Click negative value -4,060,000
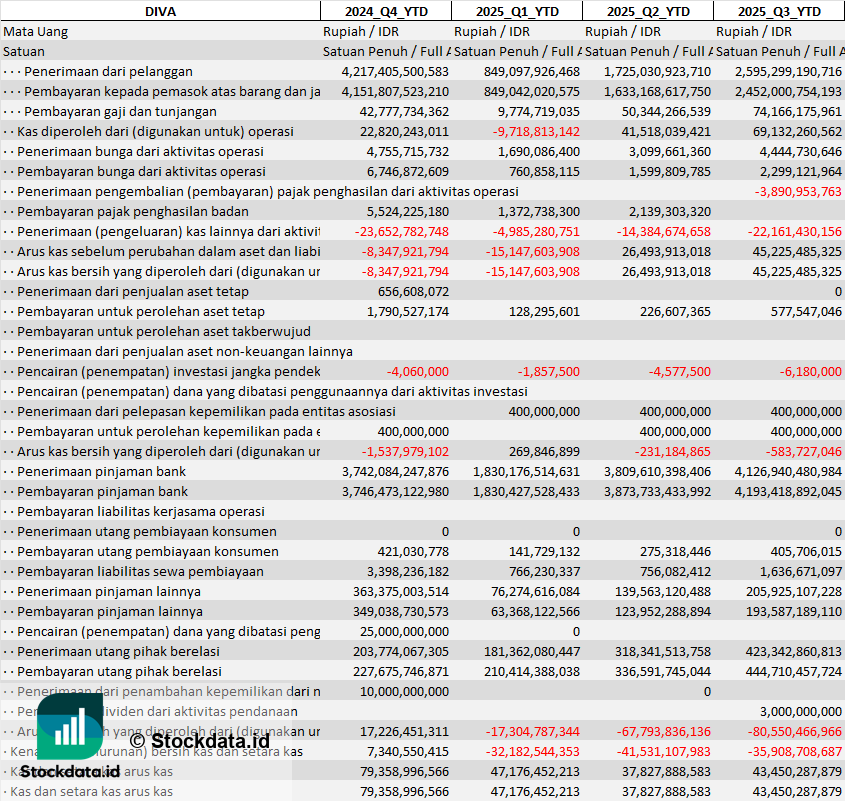Screen dimensions: 845x801 point(418,371)
